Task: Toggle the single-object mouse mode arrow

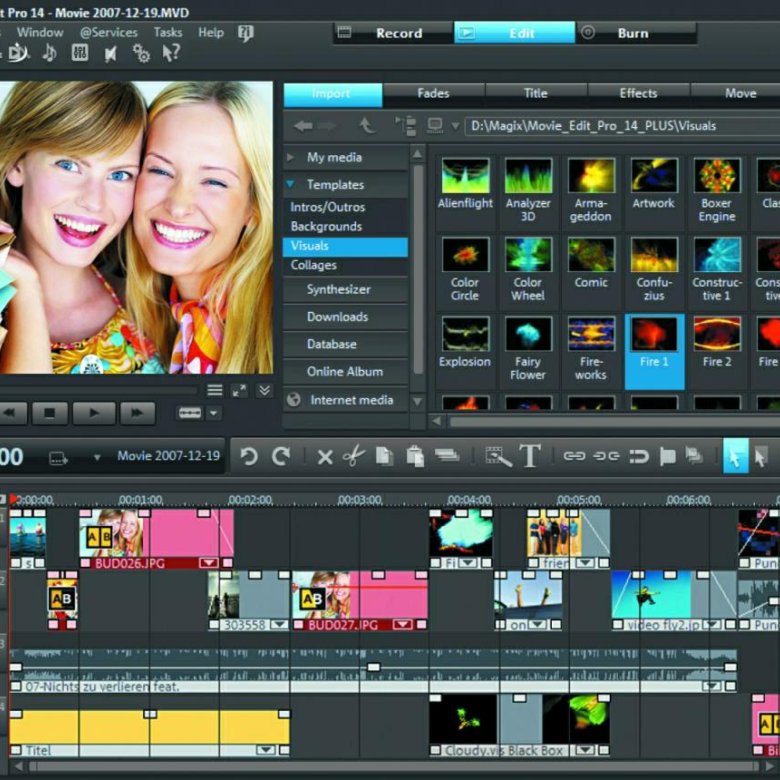Action: [734, 457]
